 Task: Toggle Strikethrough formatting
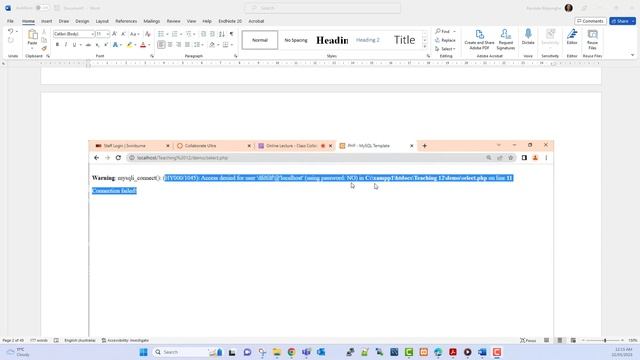pyautogui.click(x=88, y=44)
